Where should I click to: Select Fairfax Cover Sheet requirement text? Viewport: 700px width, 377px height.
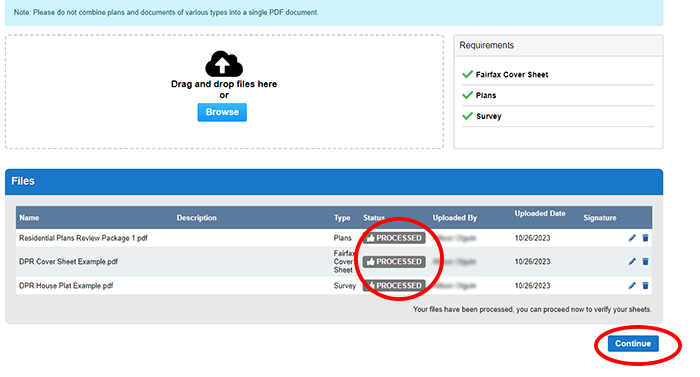coord(512,75)
